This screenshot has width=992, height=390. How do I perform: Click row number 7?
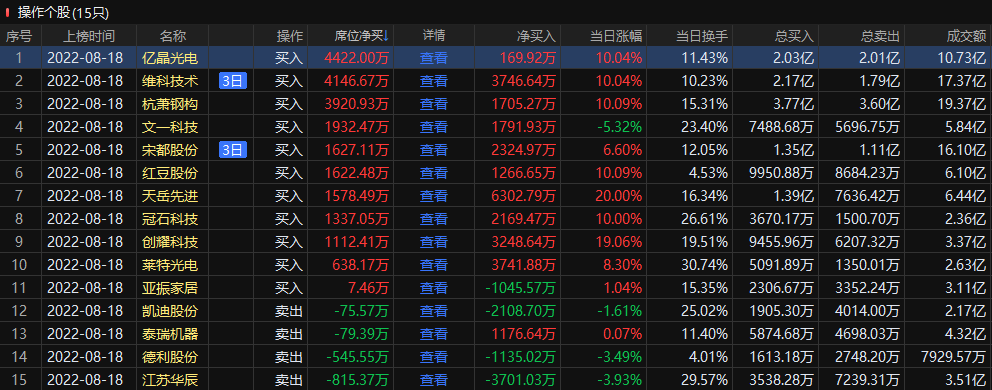19,196
